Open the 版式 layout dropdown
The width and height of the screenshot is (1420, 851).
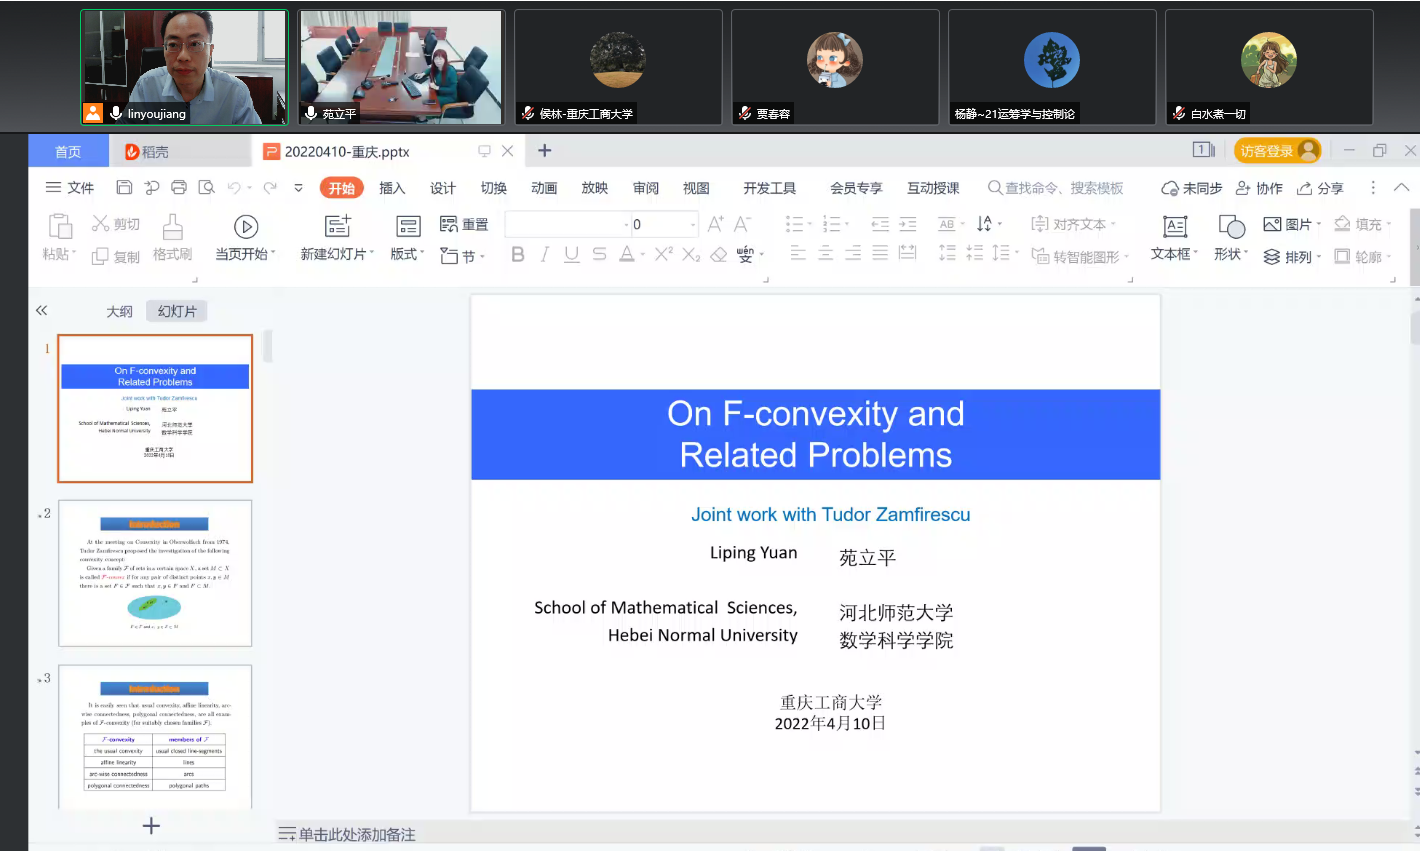pos(407,238)
